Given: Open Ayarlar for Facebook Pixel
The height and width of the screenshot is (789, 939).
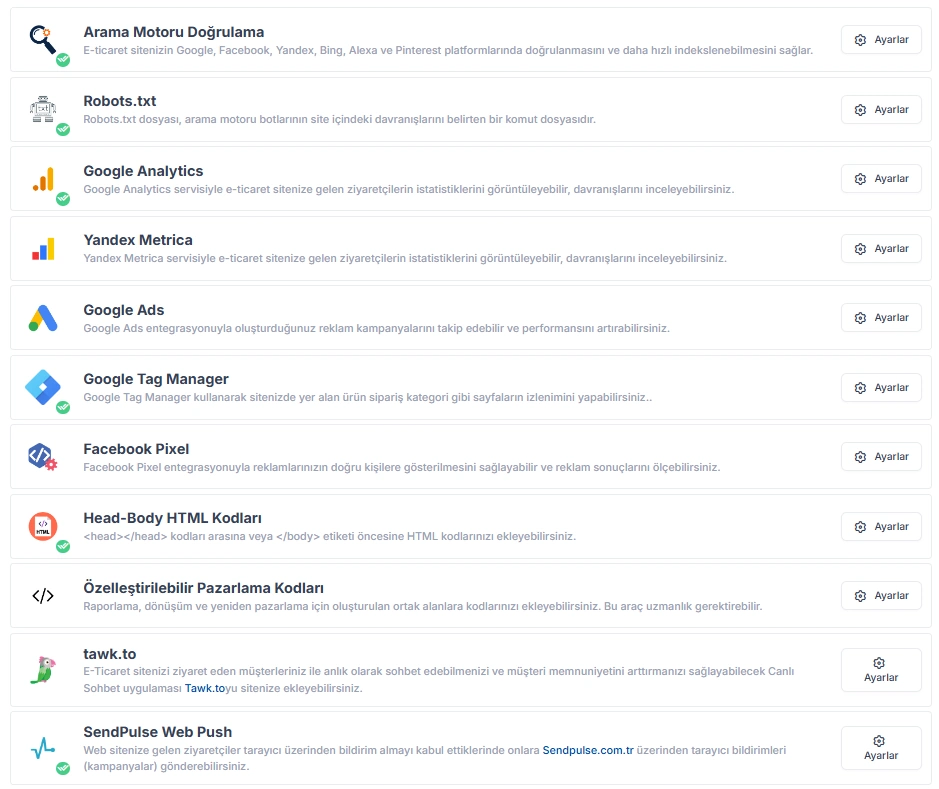Looking at the screenshot, I should click(881, 457).
